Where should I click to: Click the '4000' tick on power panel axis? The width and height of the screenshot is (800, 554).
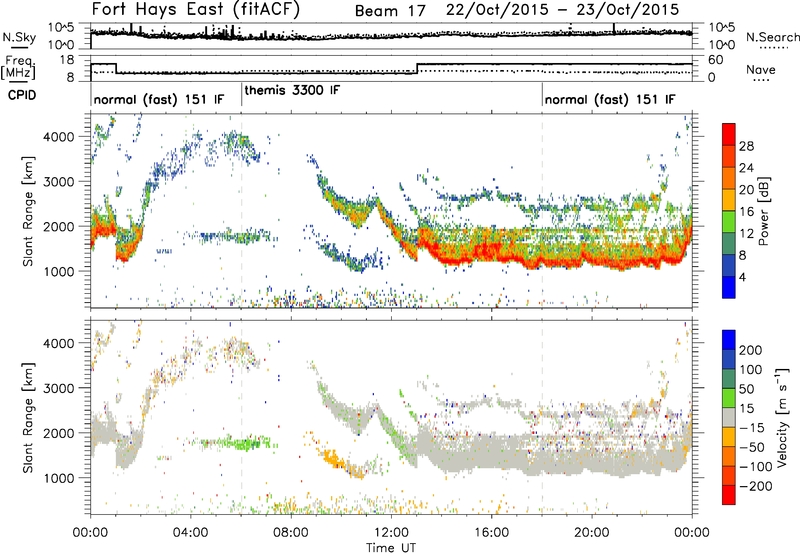(x=59, y=137)
